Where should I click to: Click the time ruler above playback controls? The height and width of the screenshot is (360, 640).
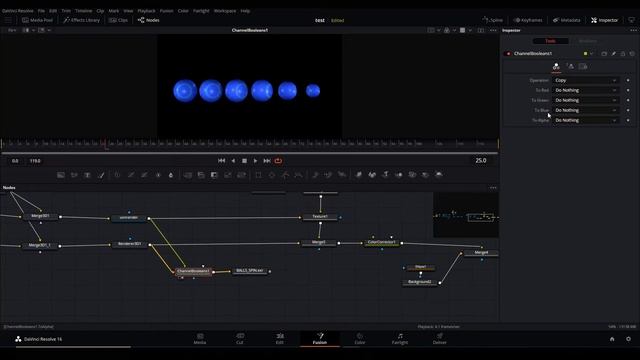(x=250, y=144)
